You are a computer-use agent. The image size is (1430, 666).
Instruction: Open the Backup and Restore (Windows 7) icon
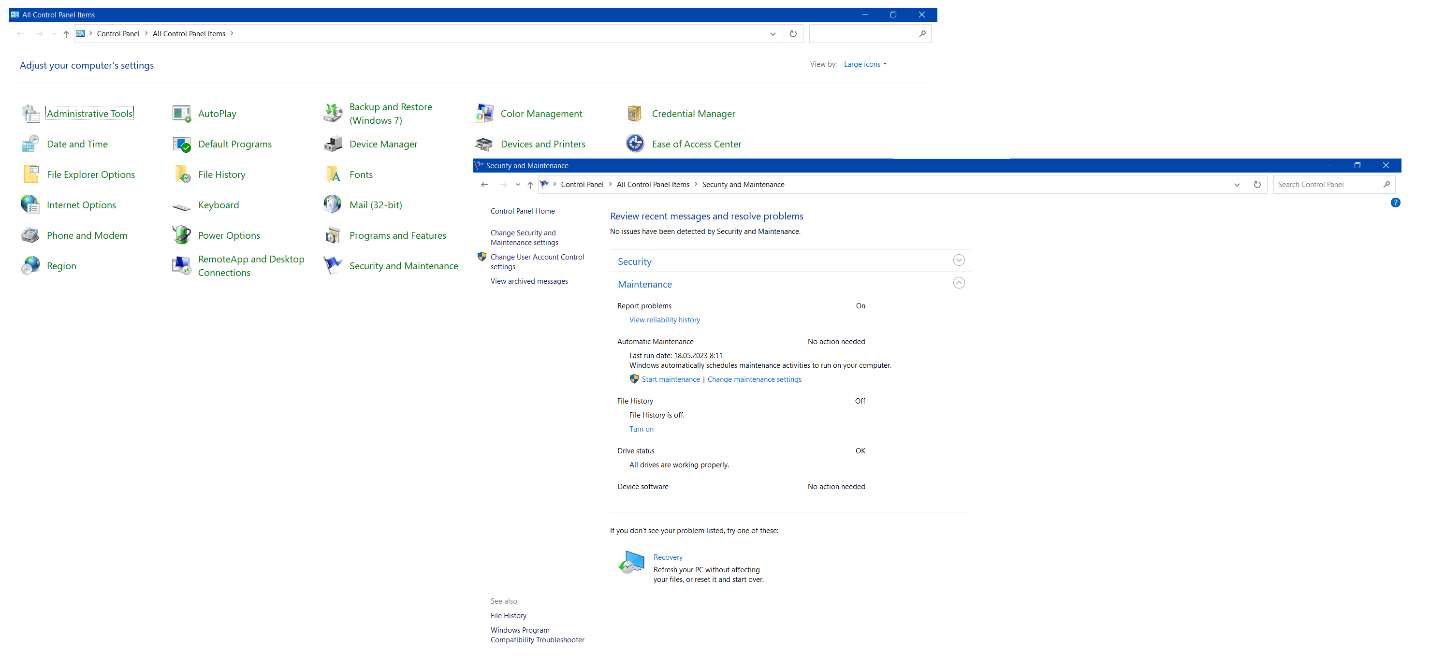coord(332,114)
